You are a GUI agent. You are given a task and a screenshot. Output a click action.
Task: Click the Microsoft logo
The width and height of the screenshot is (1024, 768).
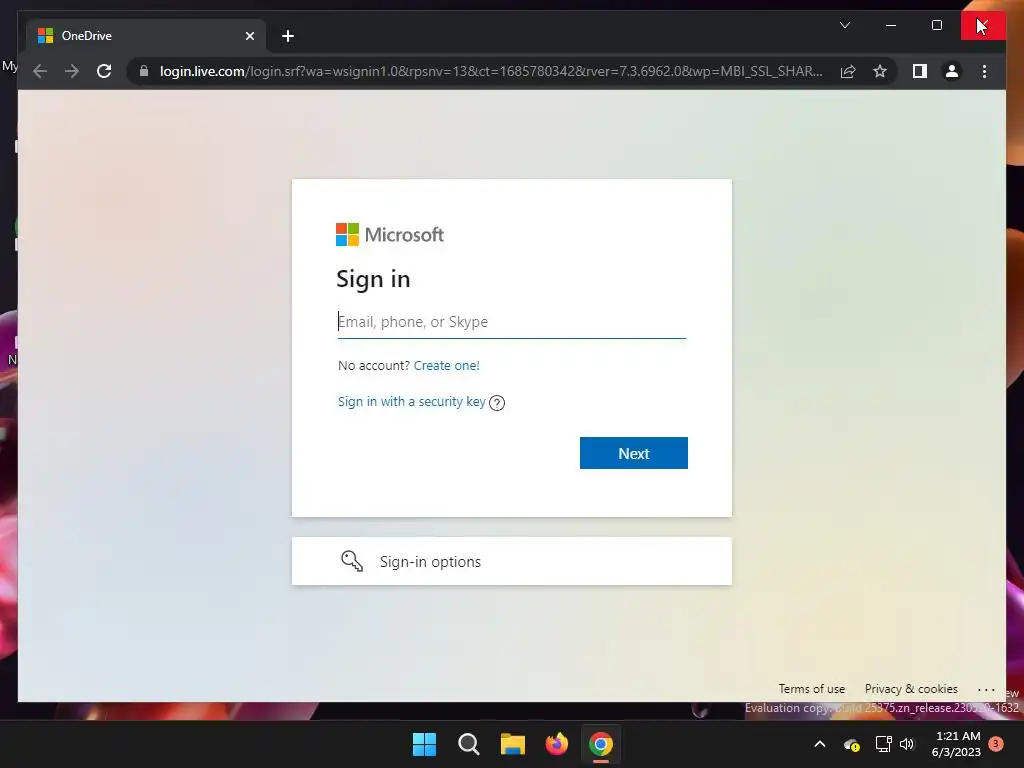pyautogui.click(x=390, y=234)
